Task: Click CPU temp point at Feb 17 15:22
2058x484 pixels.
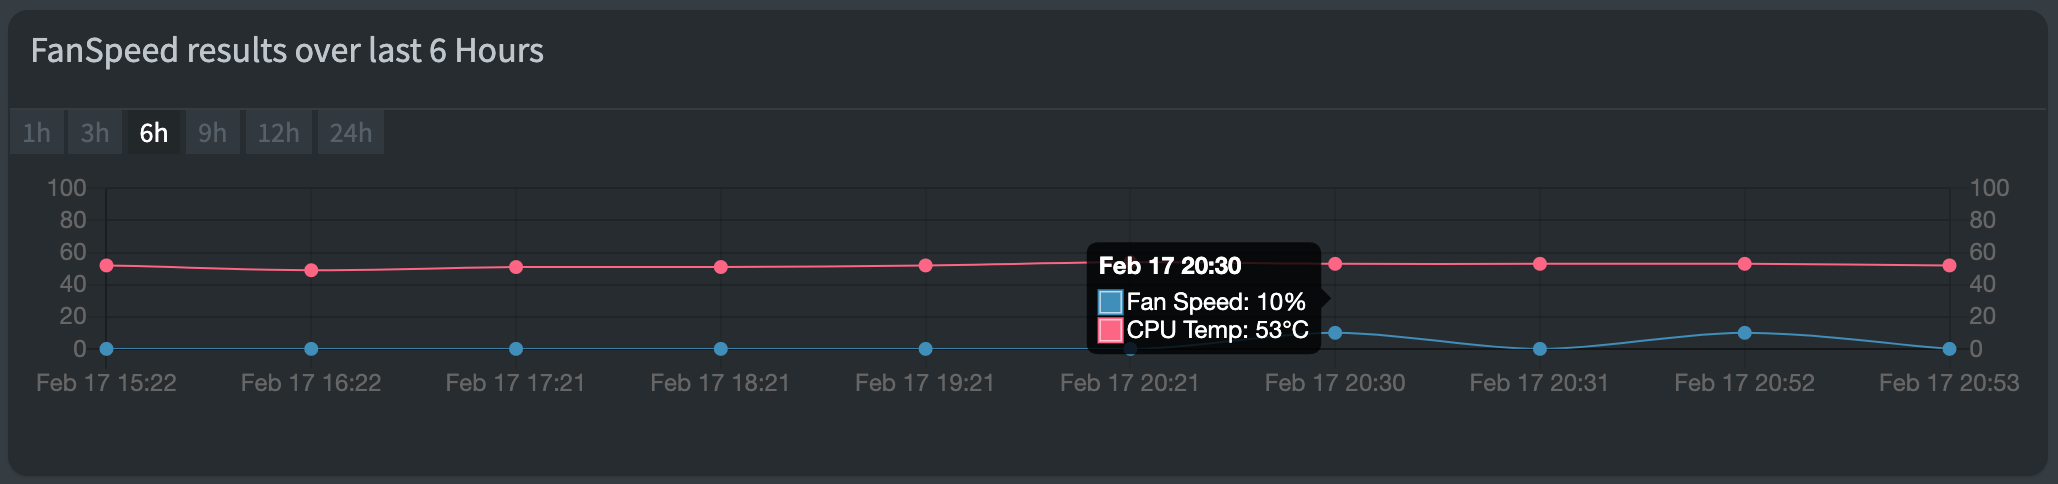Action: [x=106, y=265]
